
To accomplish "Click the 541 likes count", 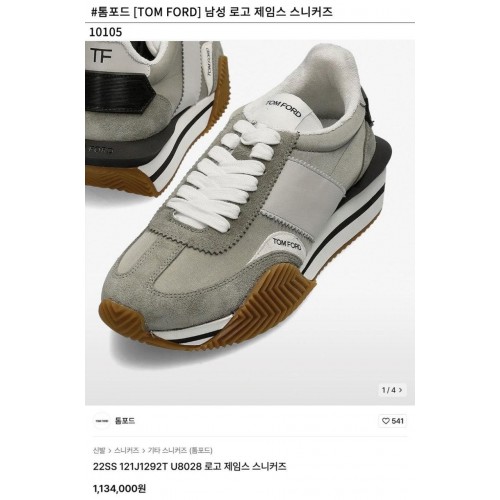I will coord(398,421).
